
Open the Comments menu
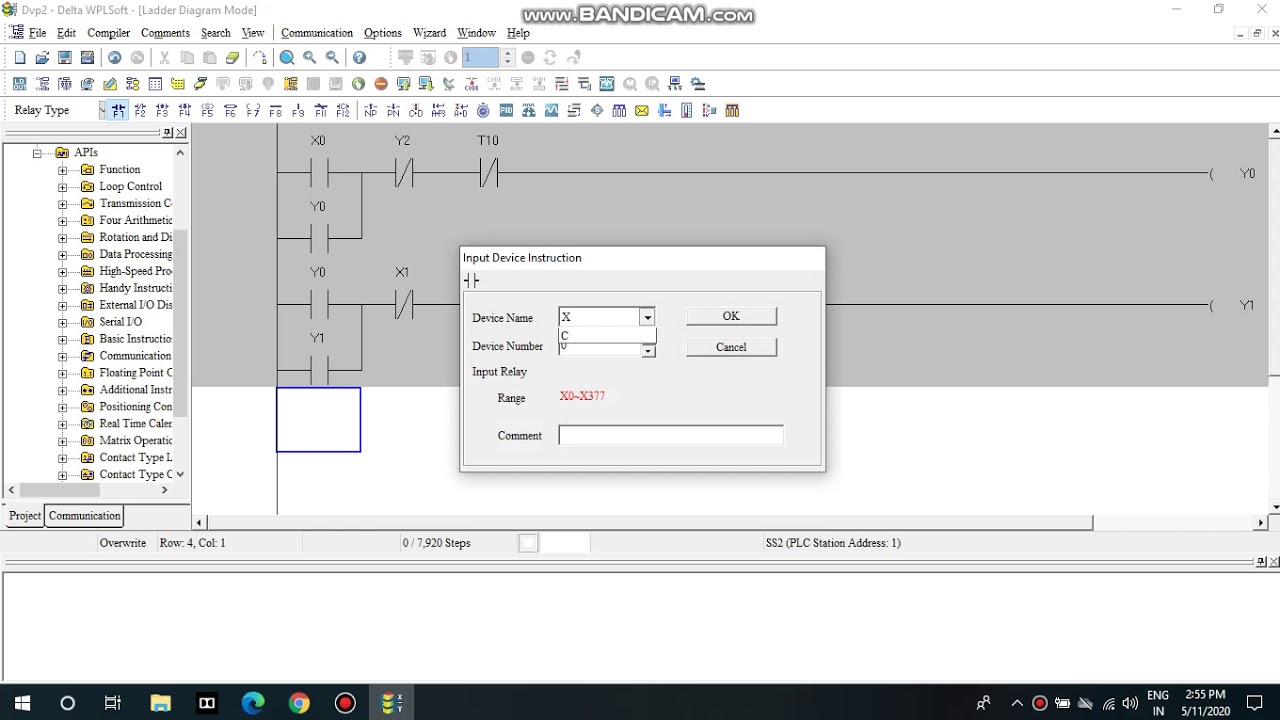tap(165, 33)
